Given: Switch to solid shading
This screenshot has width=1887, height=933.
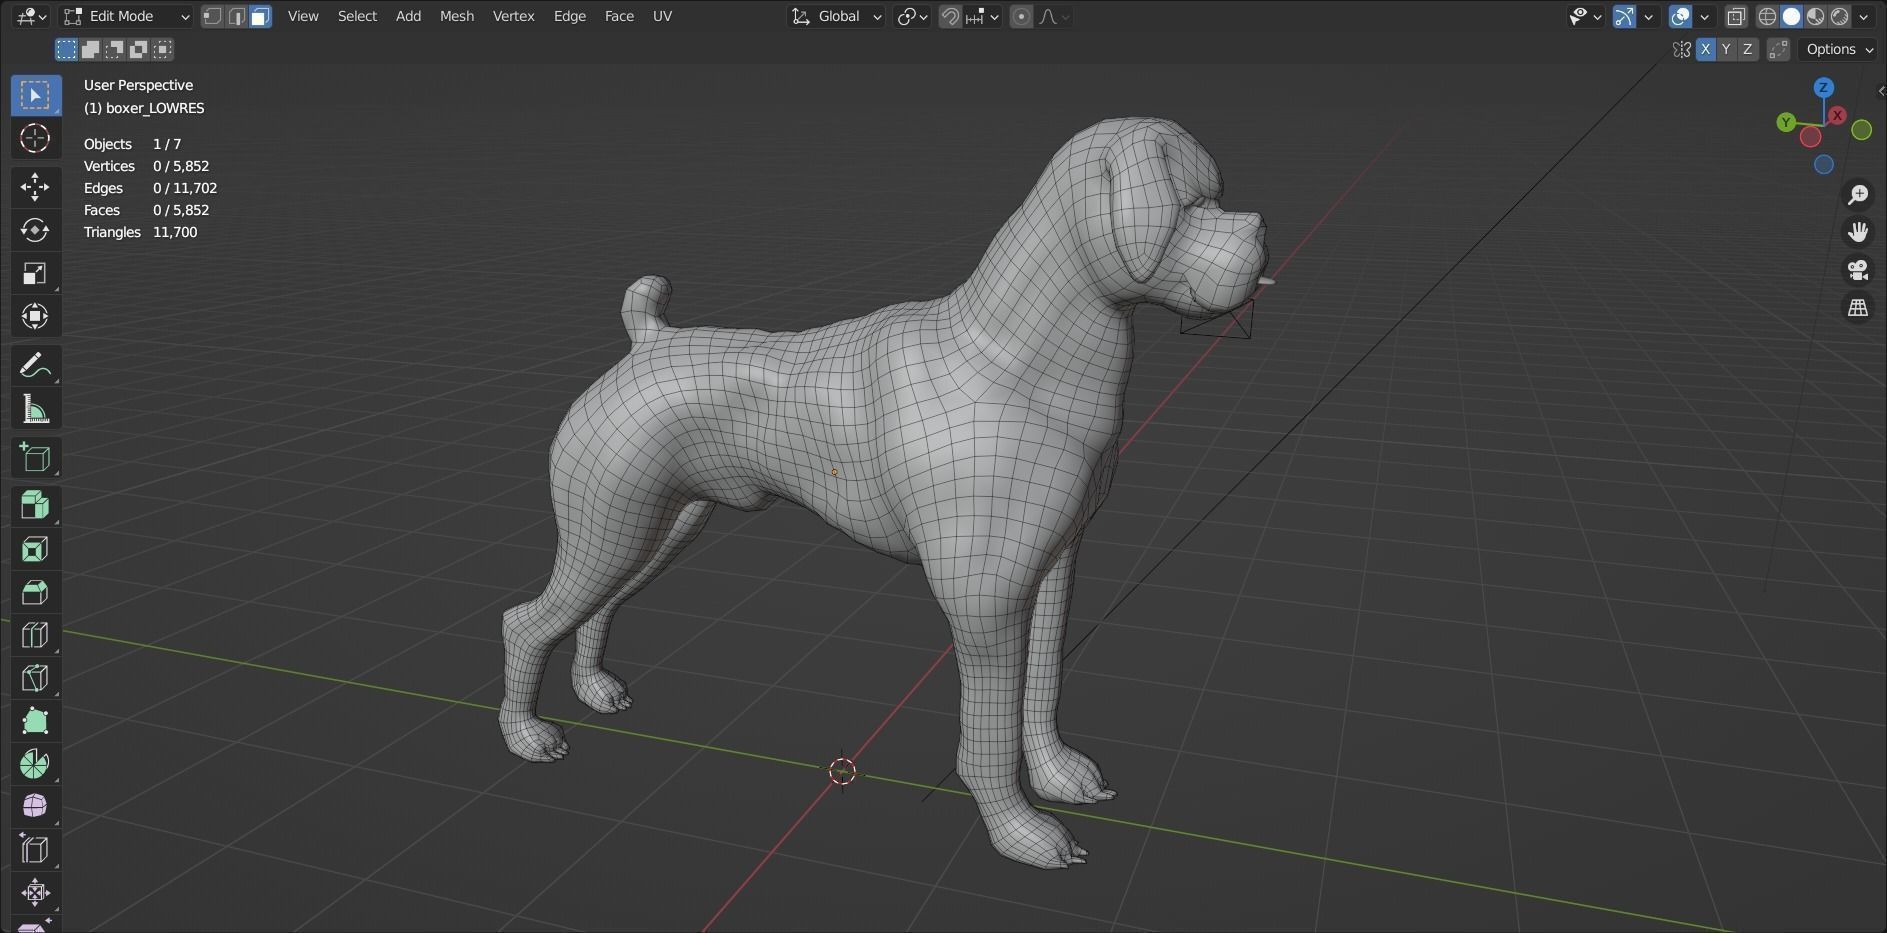Looking at the screenshot, I should point(1792,16).
